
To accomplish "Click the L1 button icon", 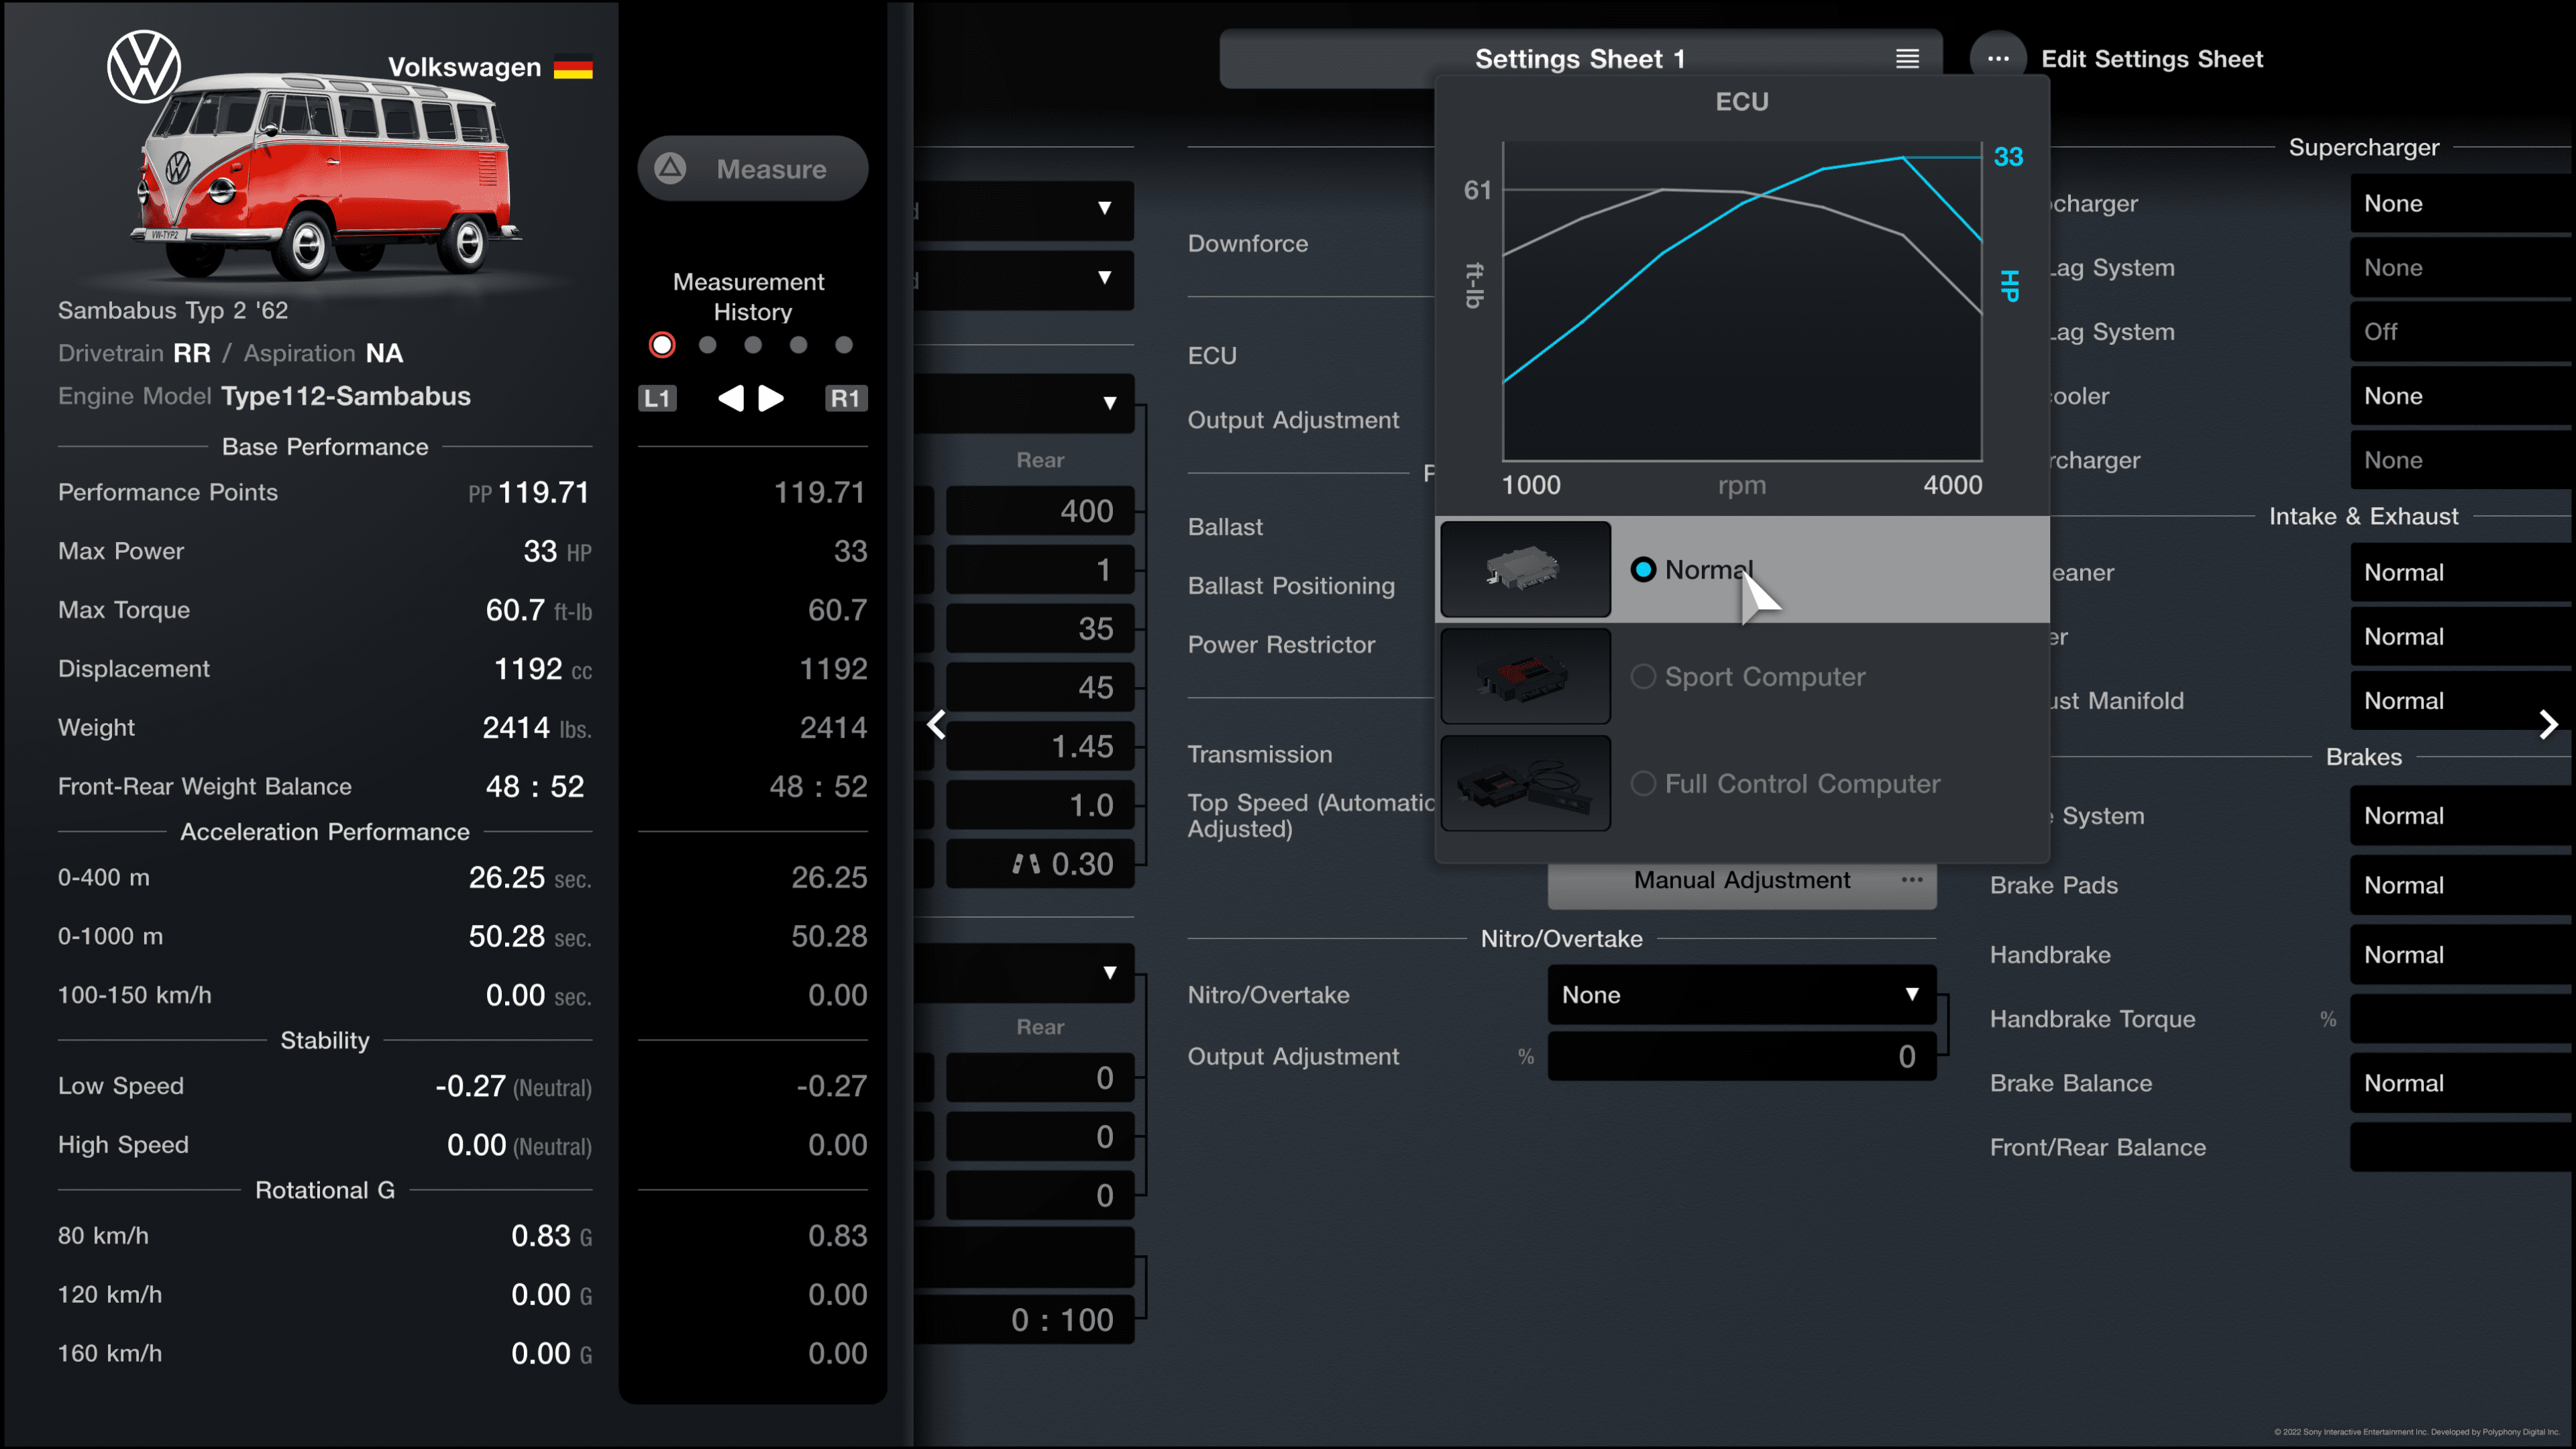I will tap(657, 398).
